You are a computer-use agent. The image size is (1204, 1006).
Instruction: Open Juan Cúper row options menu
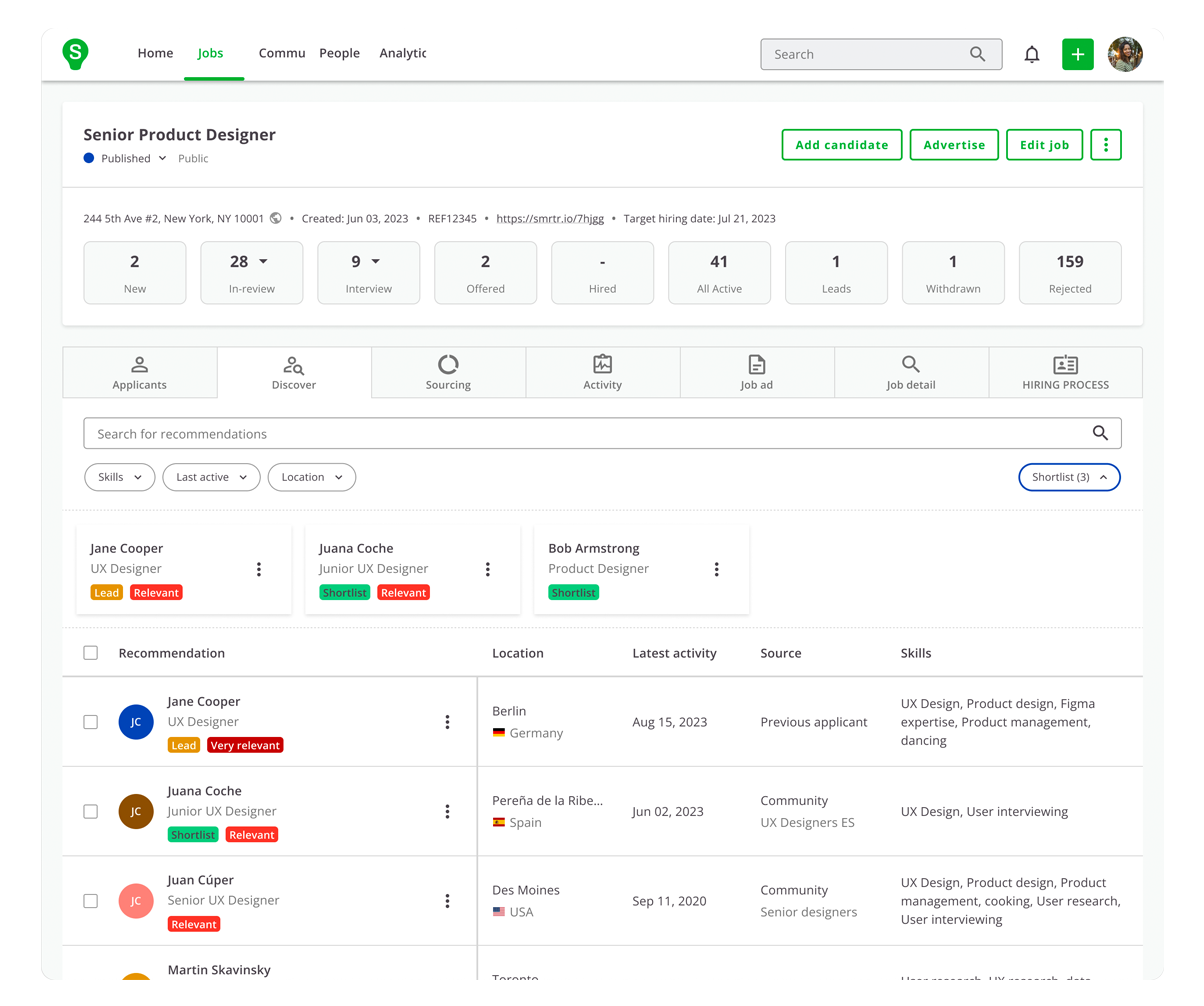click(x=447, y=901)
